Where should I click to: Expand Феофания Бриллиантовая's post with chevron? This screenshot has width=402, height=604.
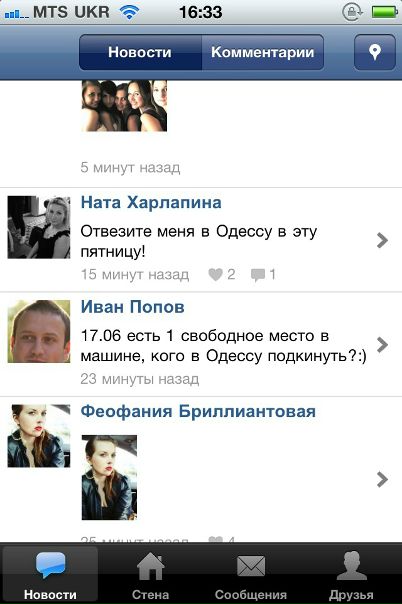pyautogui.click(x=382, y=479)
